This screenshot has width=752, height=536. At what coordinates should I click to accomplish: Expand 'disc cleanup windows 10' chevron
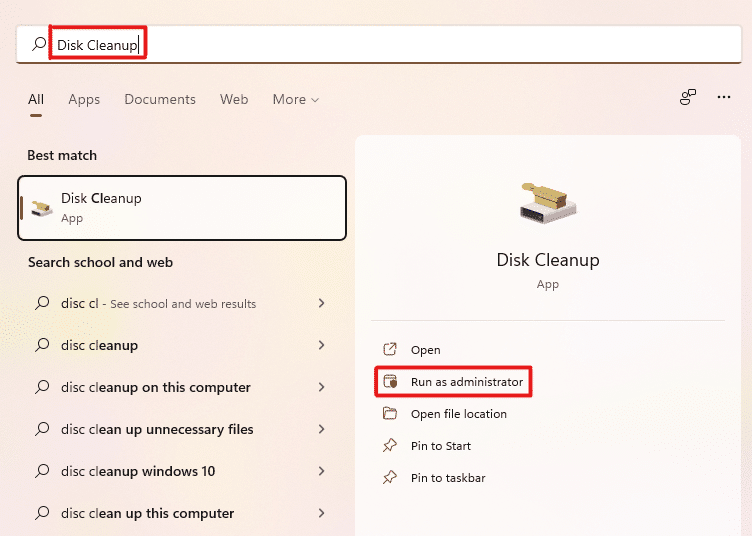[x=322, y=471]
